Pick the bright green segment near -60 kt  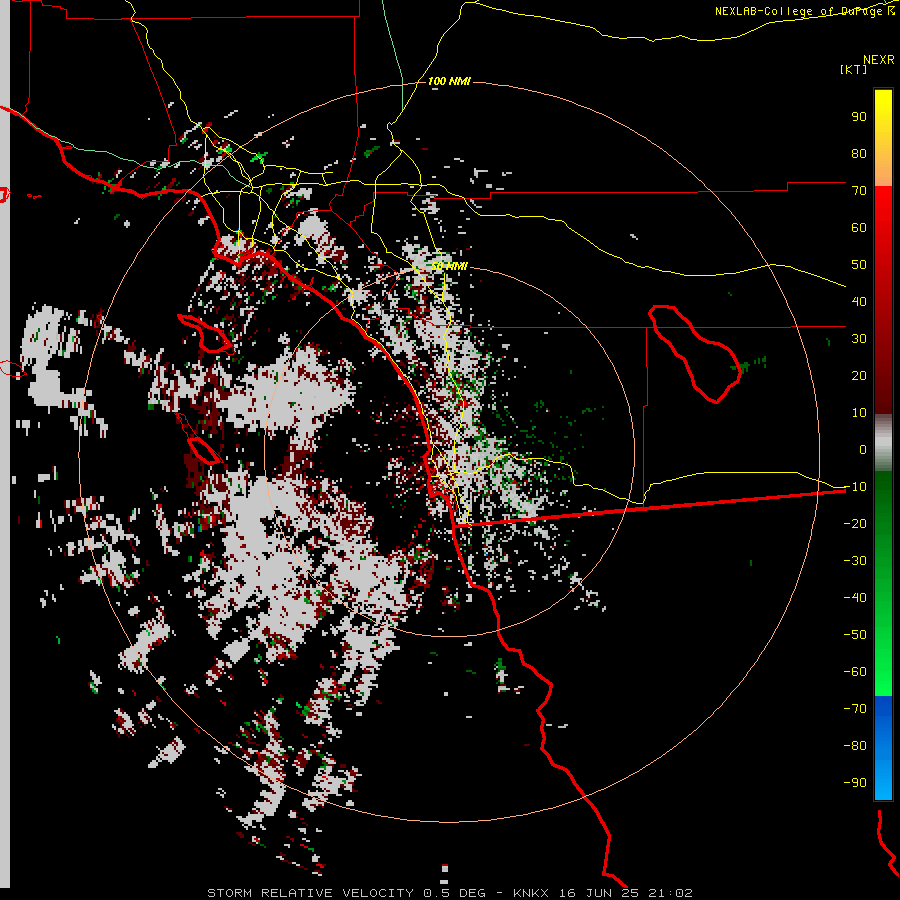[x=883, y=672]
